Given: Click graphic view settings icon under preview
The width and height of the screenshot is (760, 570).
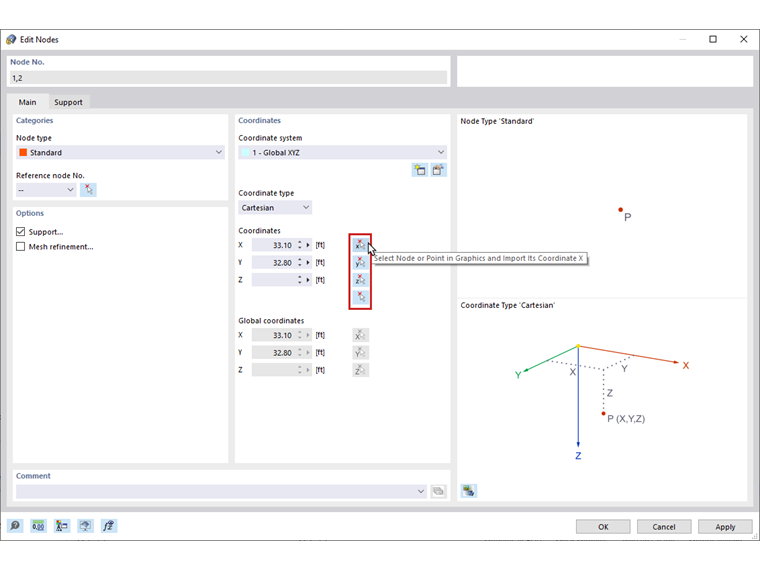Looking at the screenshot, I should [x=469, y=491].
